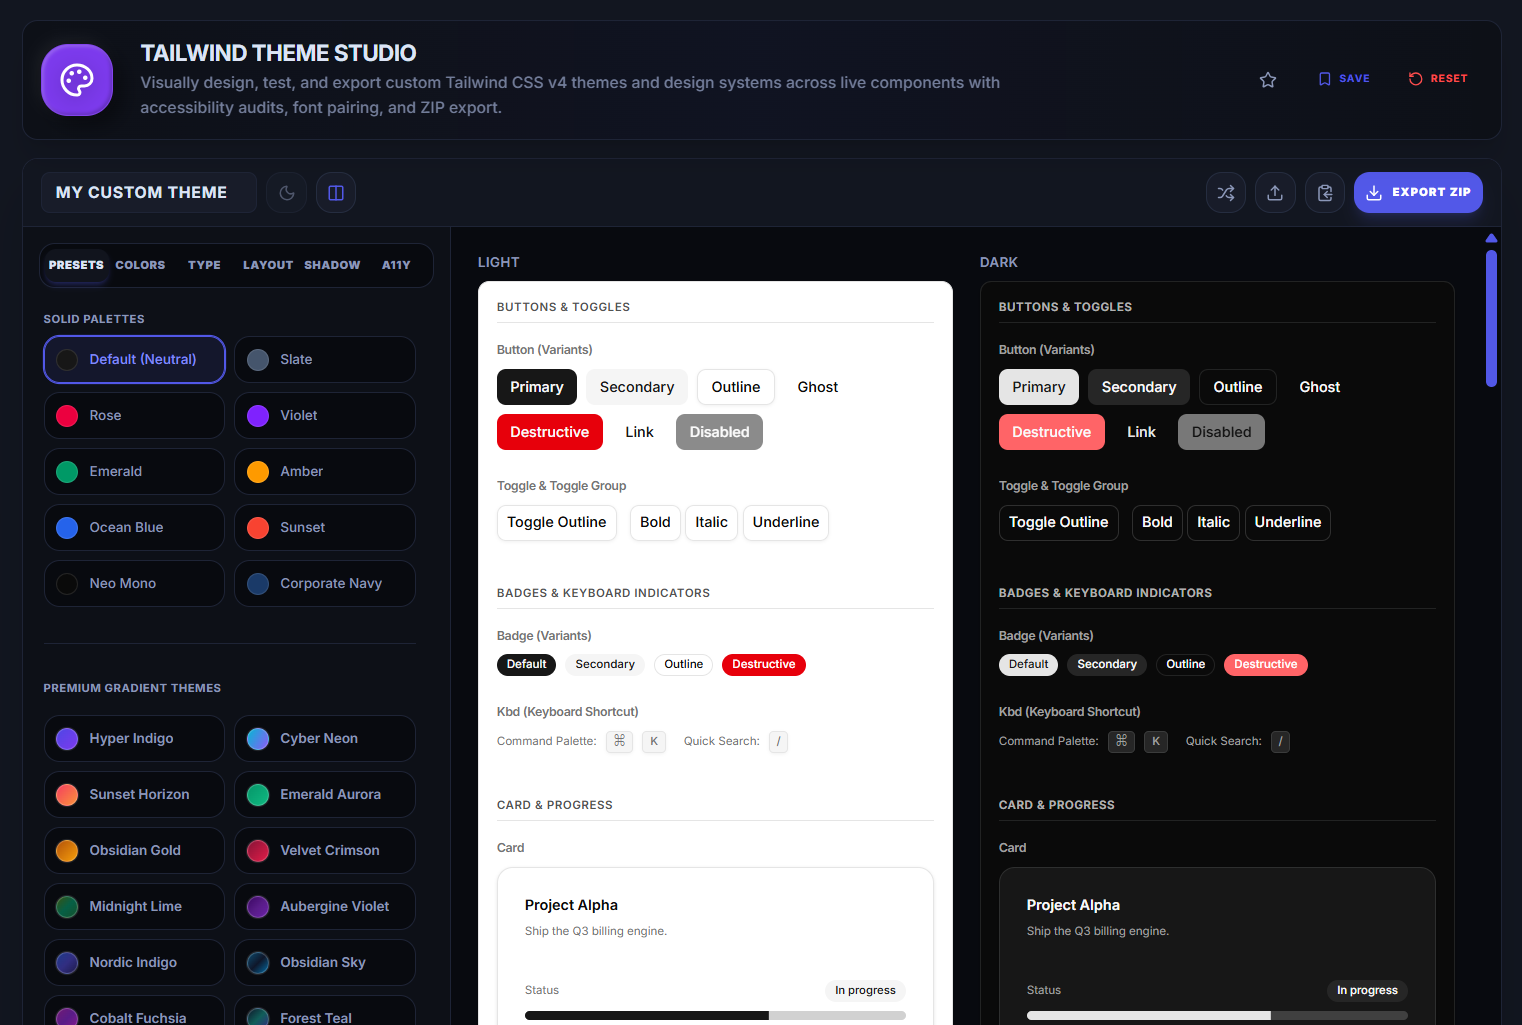Apply the Emerald palette
Viewport: 1522px width, 1025px height.
(x=134, y=472)
